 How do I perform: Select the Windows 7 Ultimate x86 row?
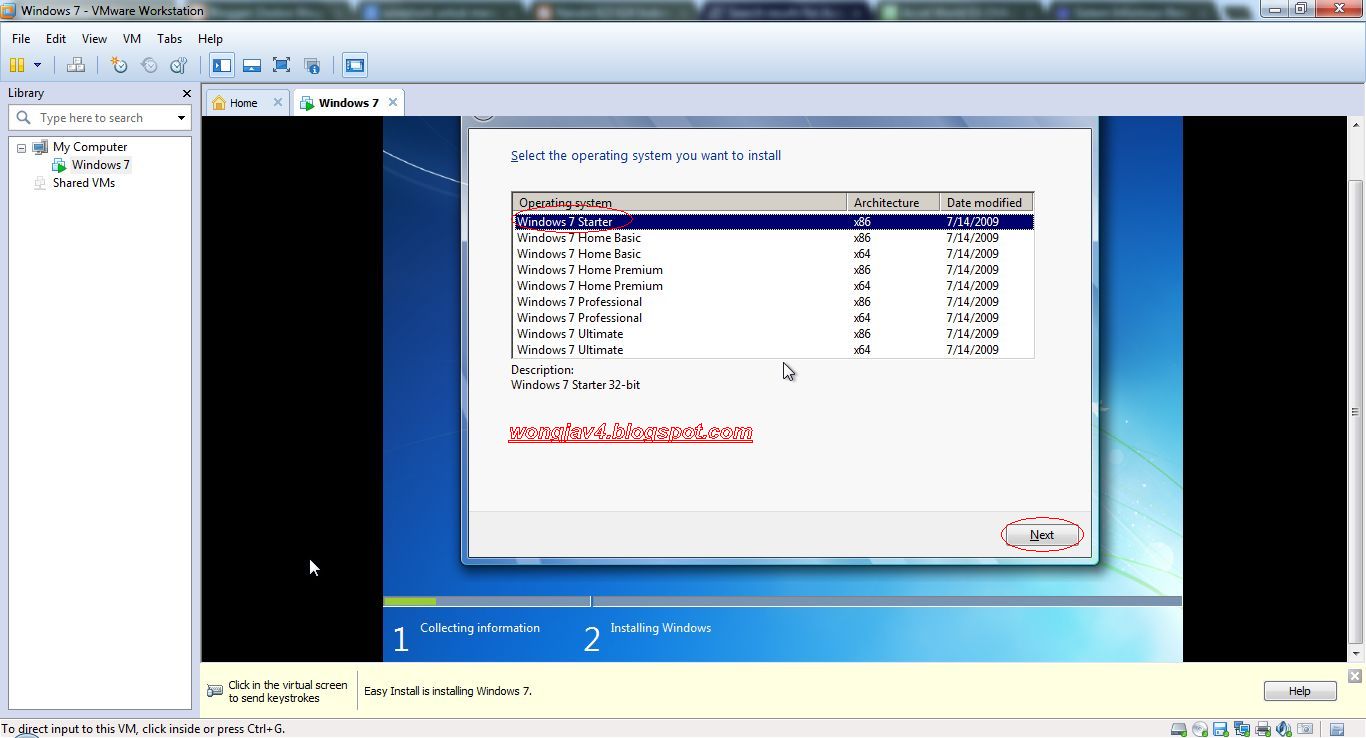click(773, 334)
